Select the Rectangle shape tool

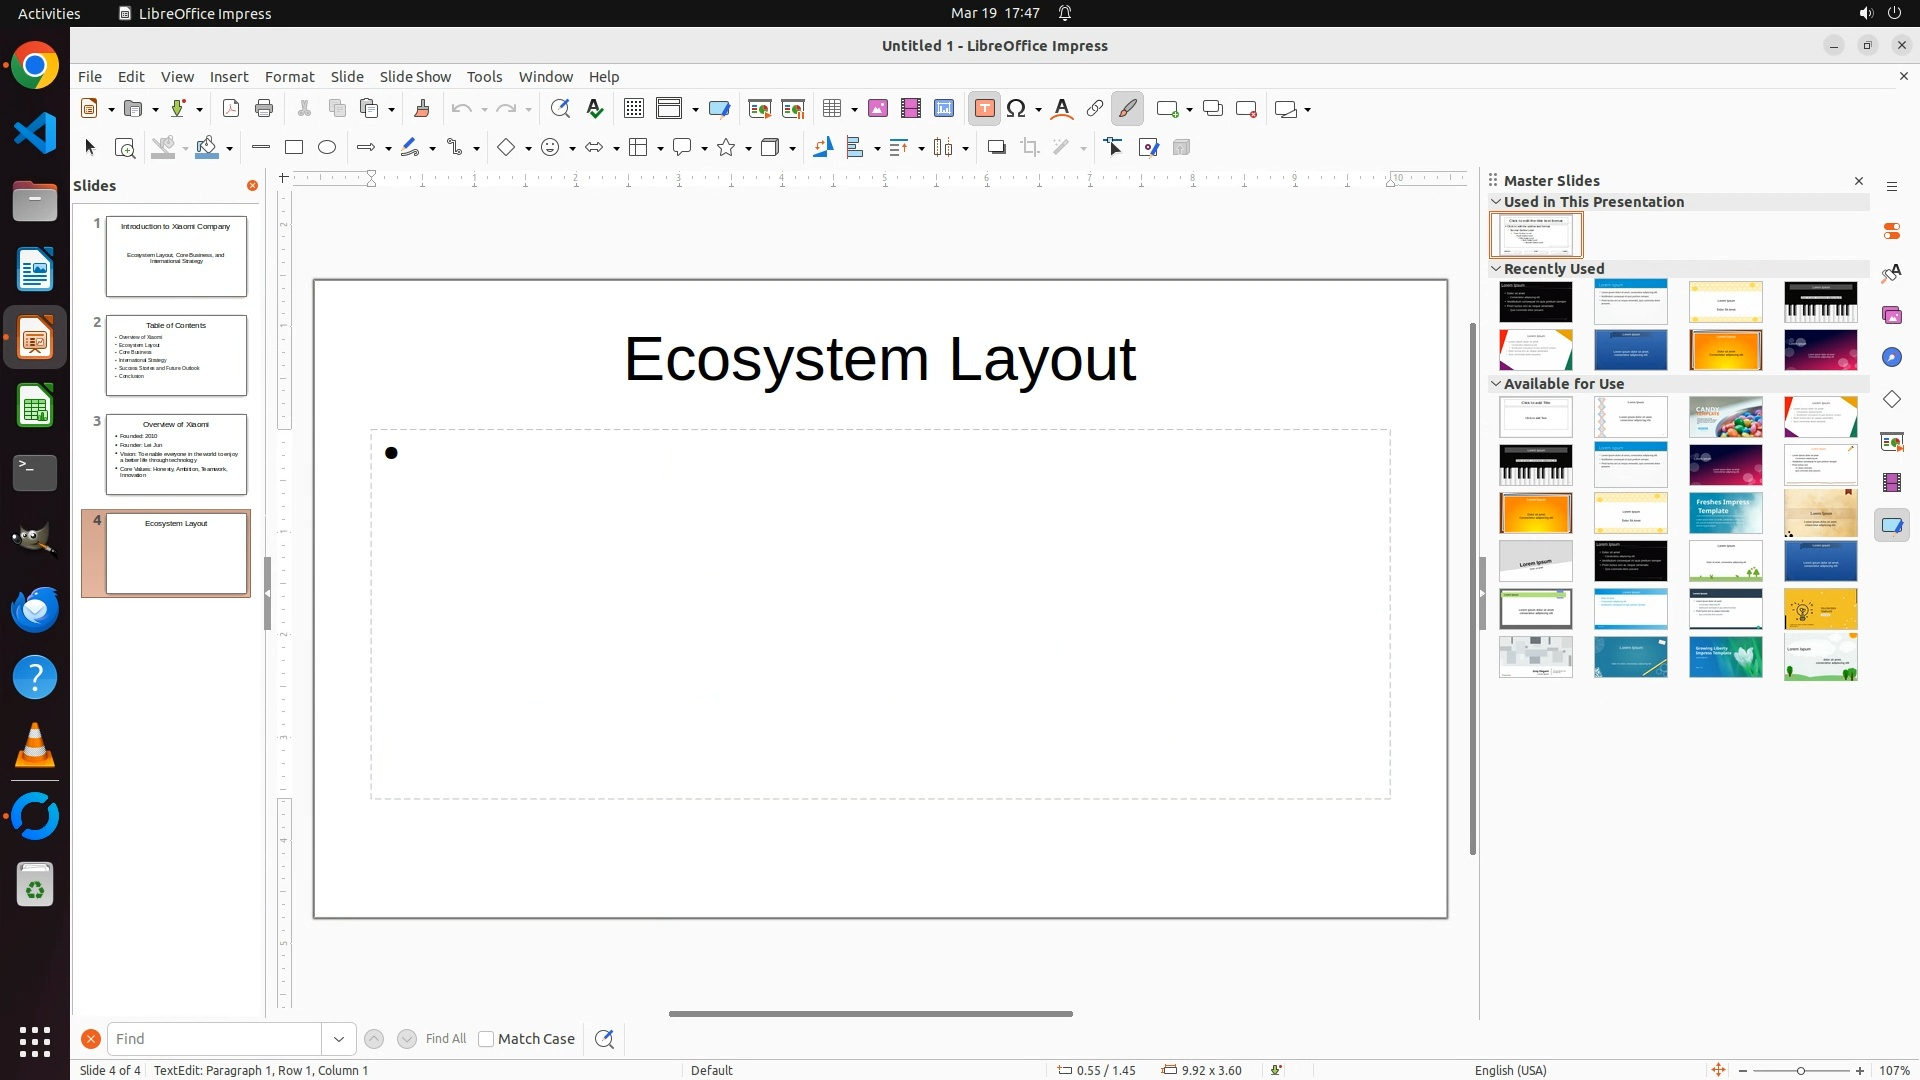(x=294, y=148)
